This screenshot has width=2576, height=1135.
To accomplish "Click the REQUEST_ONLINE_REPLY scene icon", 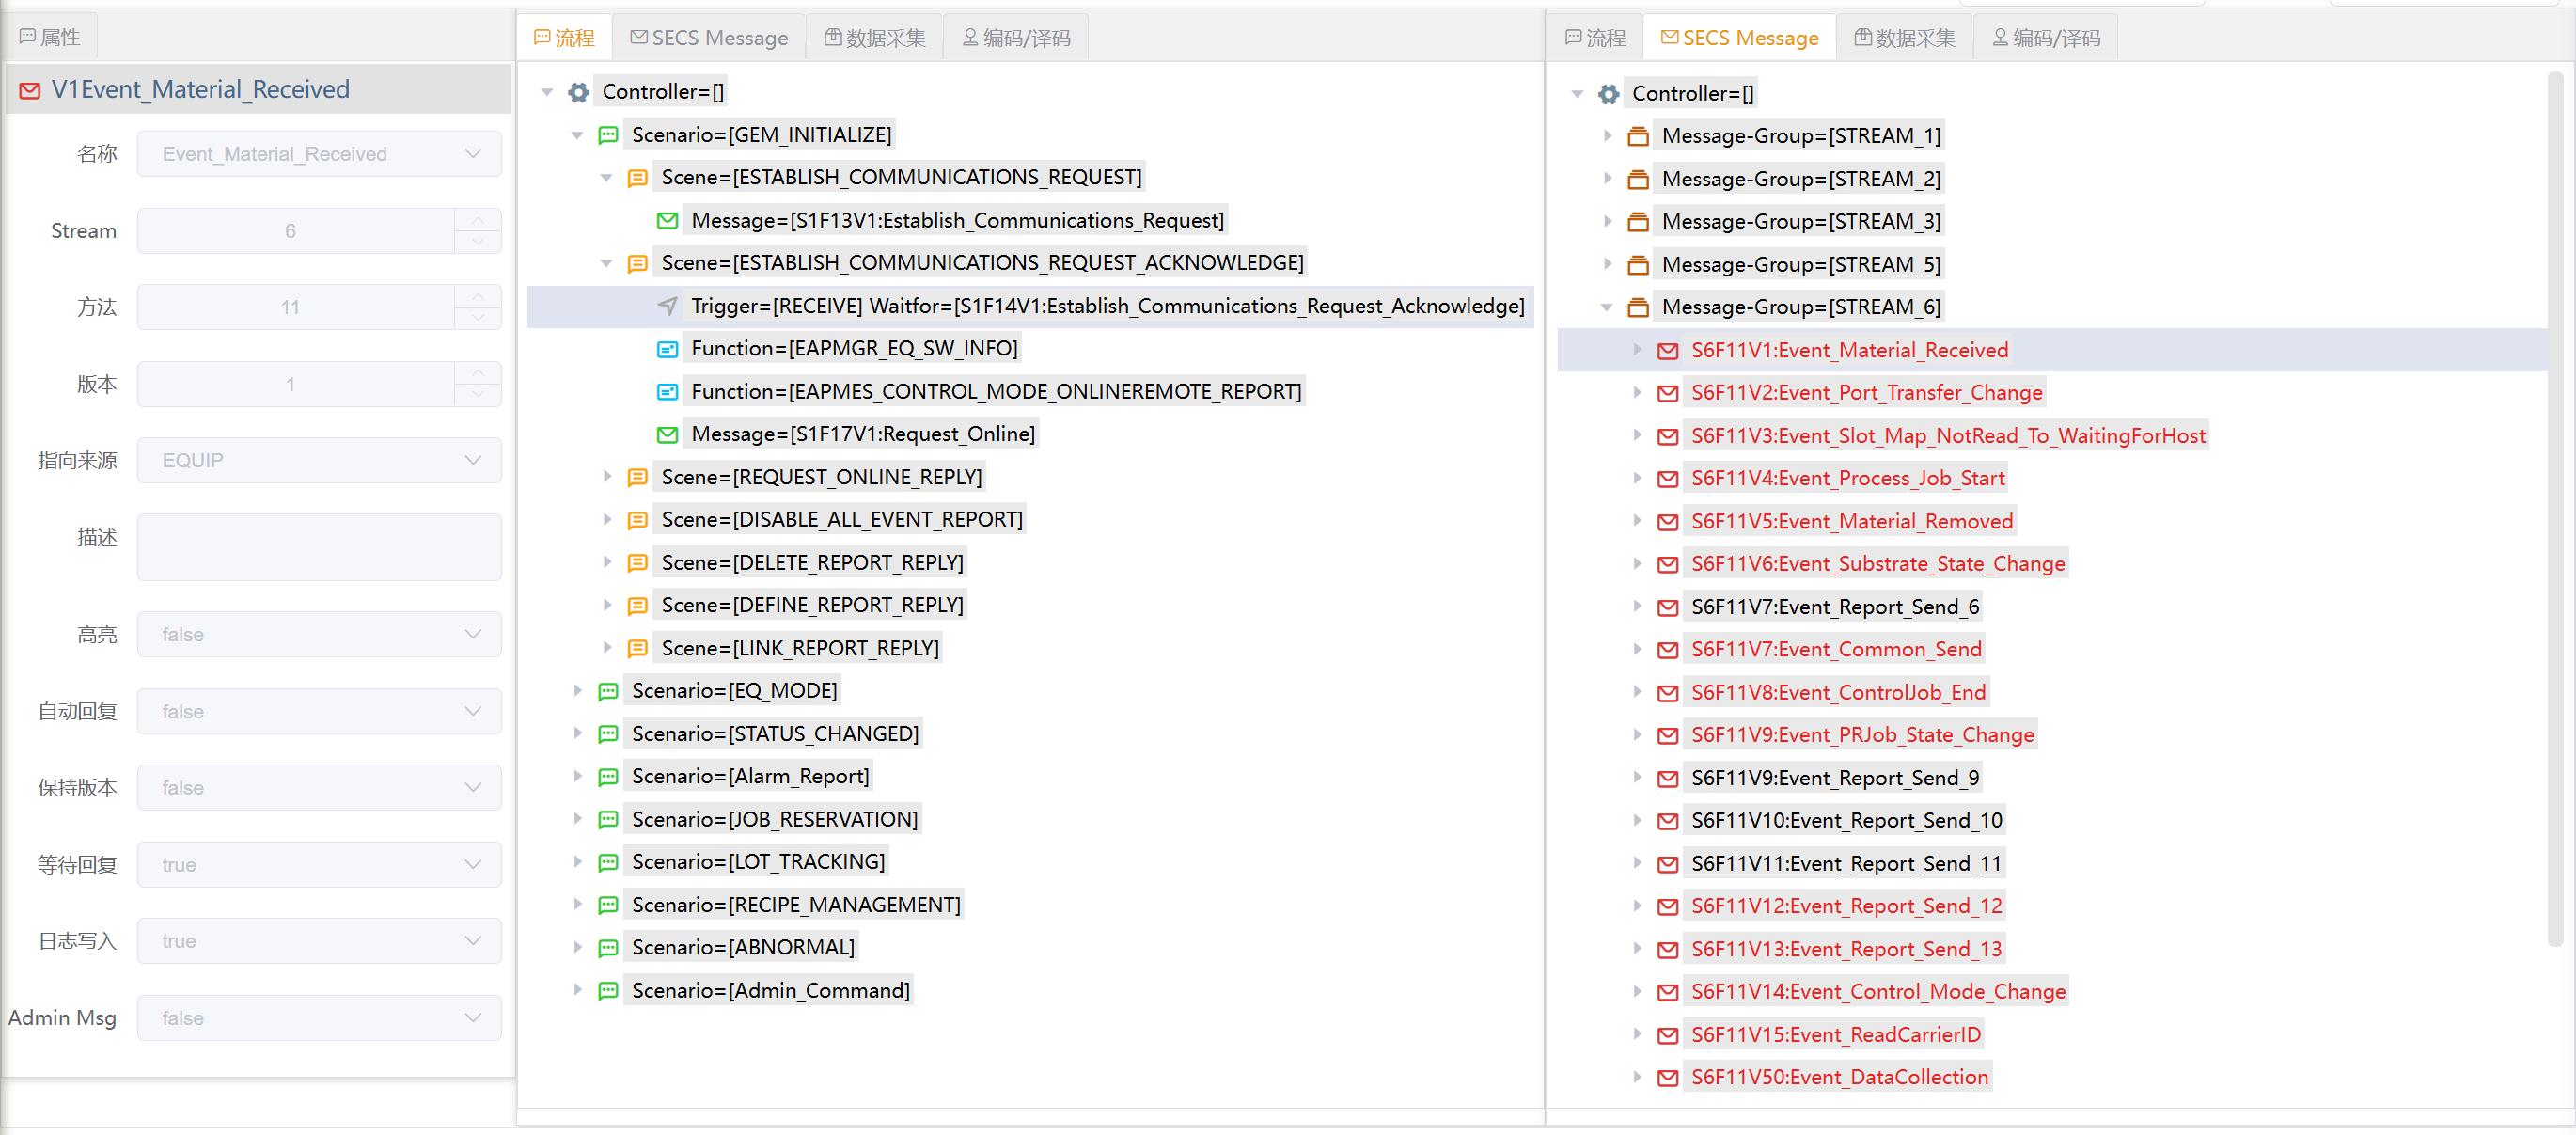I will point(637,477).
